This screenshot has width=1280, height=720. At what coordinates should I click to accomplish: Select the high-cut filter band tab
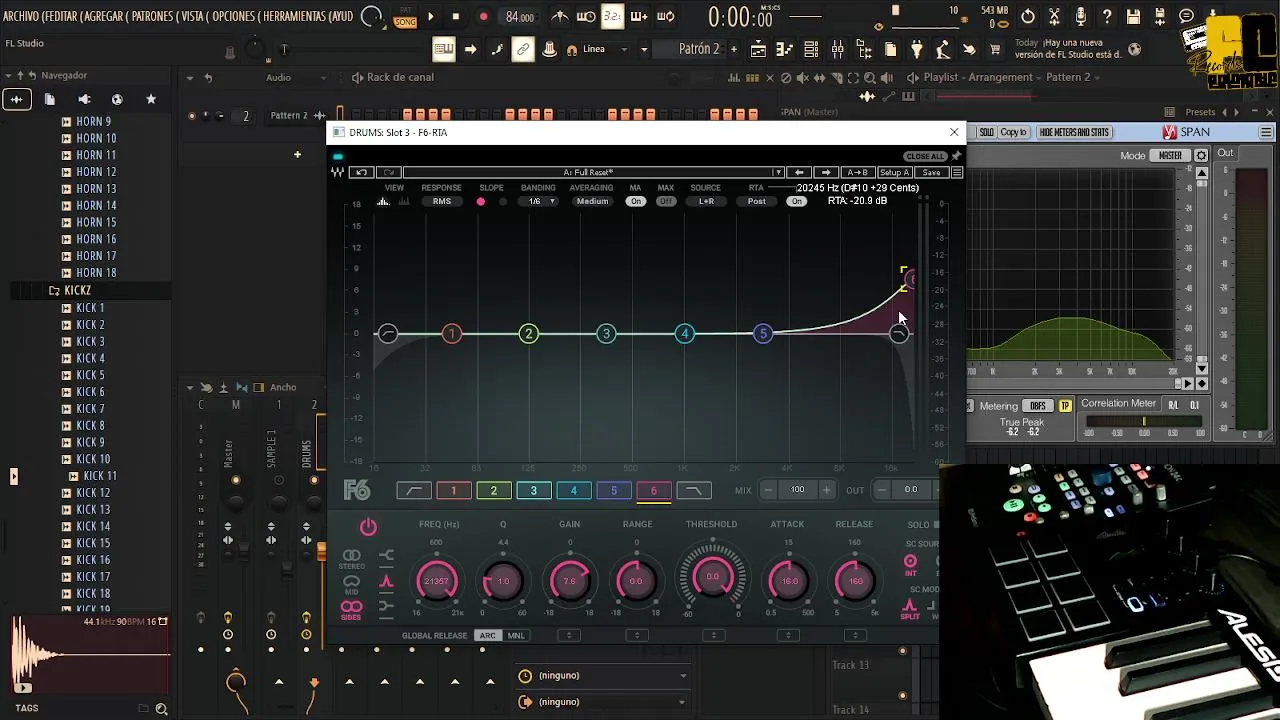coord(693,490)
